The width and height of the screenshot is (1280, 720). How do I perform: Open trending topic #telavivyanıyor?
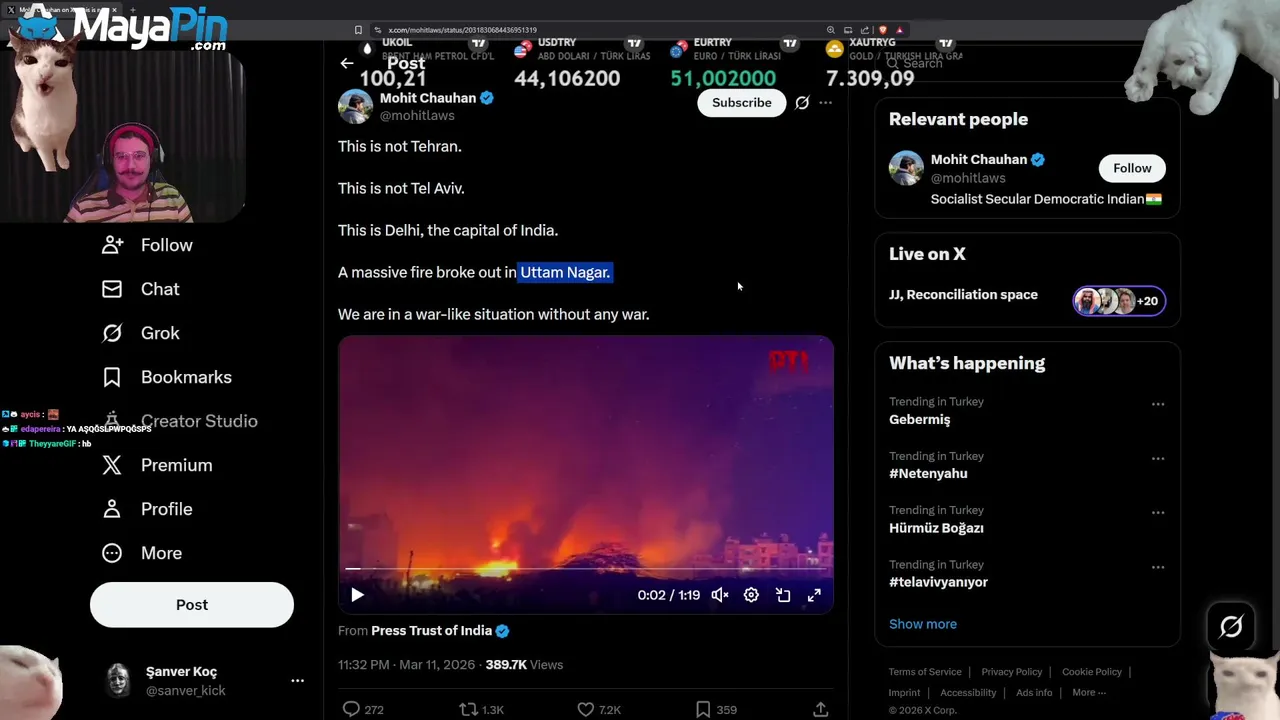coord(938,582)
